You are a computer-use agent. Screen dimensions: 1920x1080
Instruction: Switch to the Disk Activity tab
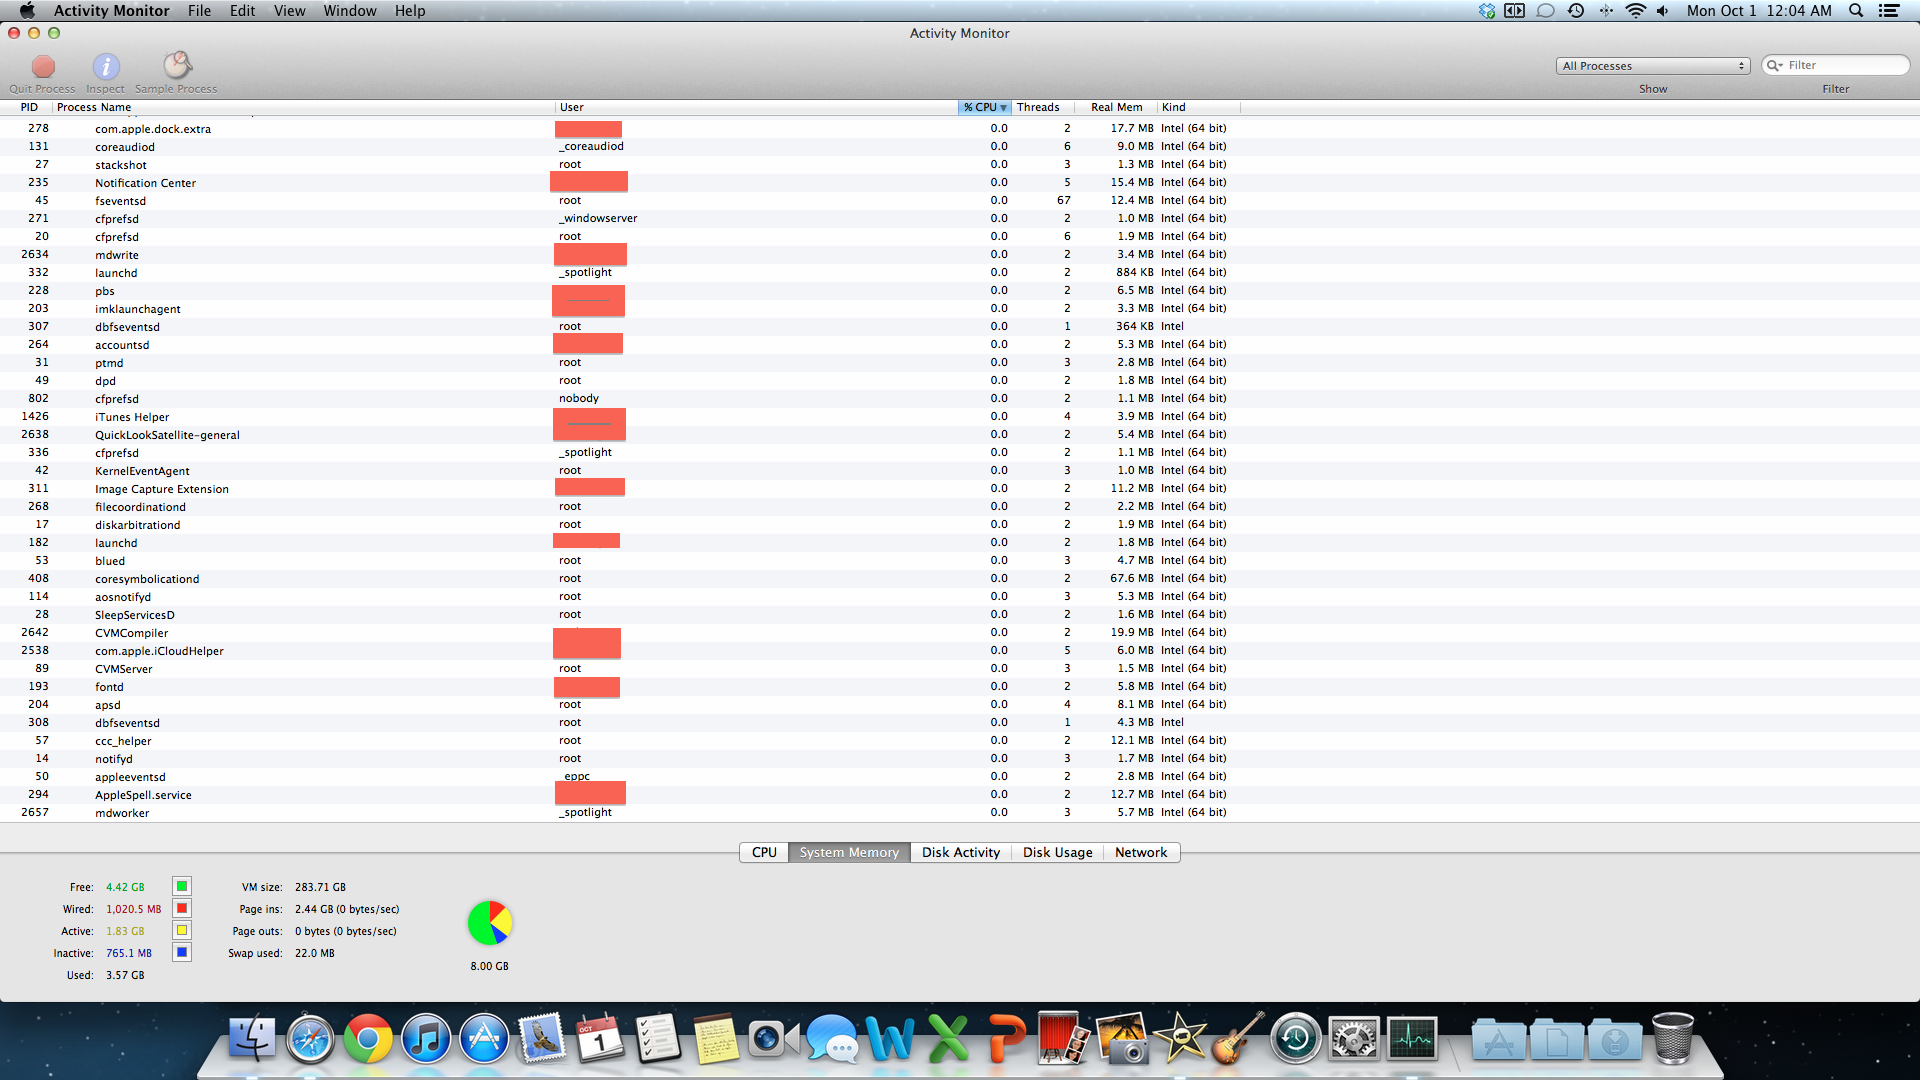(960, 853)
